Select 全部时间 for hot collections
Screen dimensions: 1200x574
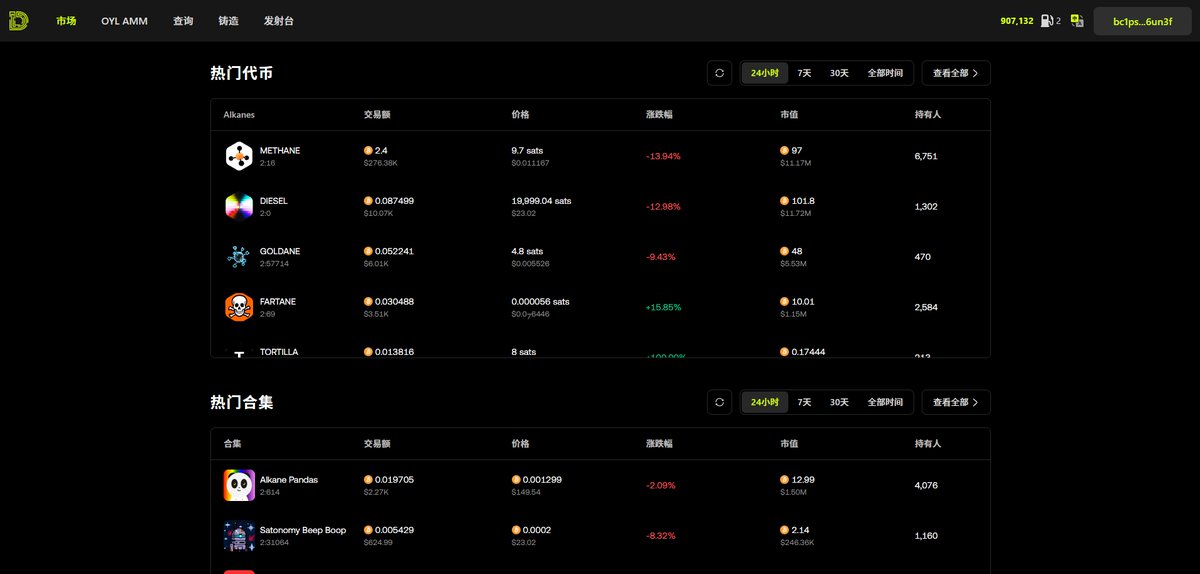point(885,402)
